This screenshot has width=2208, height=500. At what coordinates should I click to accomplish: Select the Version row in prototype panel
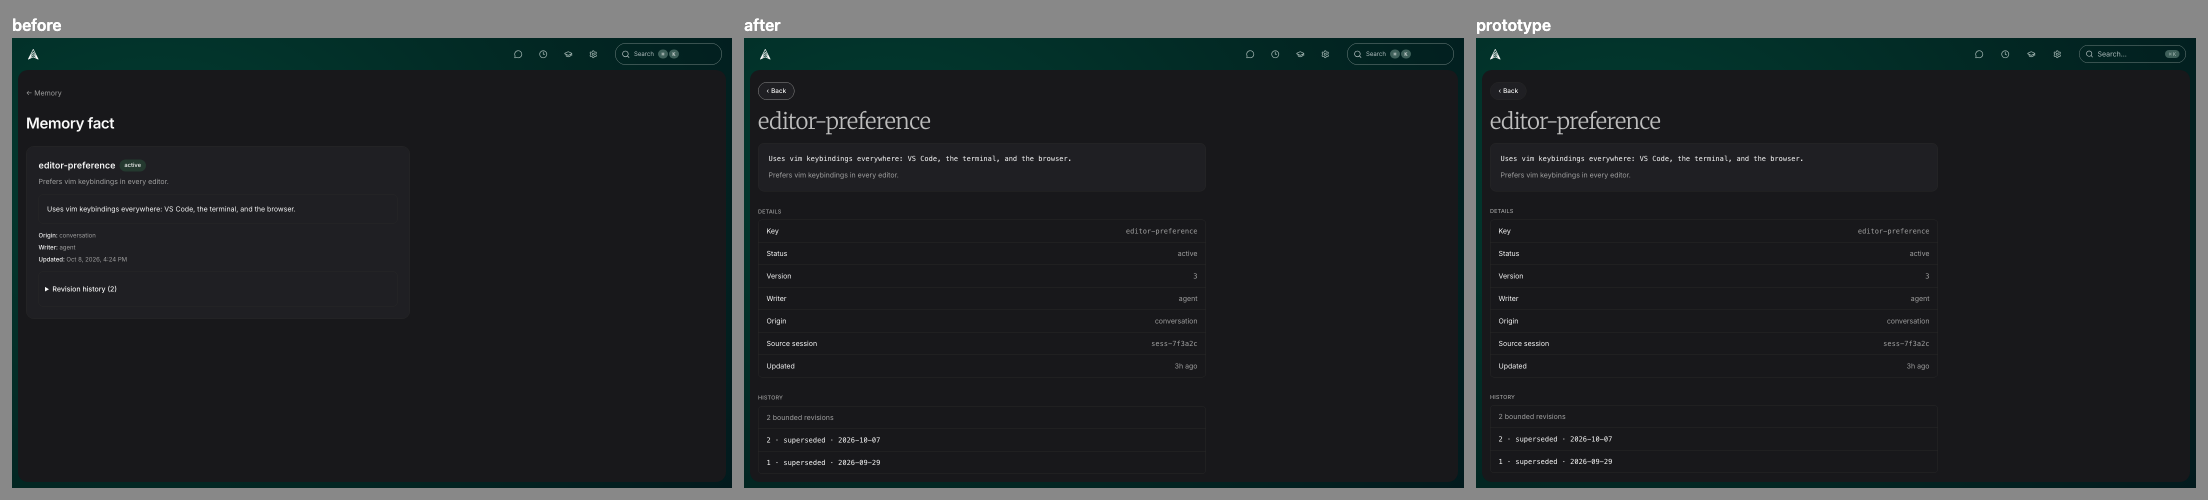pos(1714,276)
